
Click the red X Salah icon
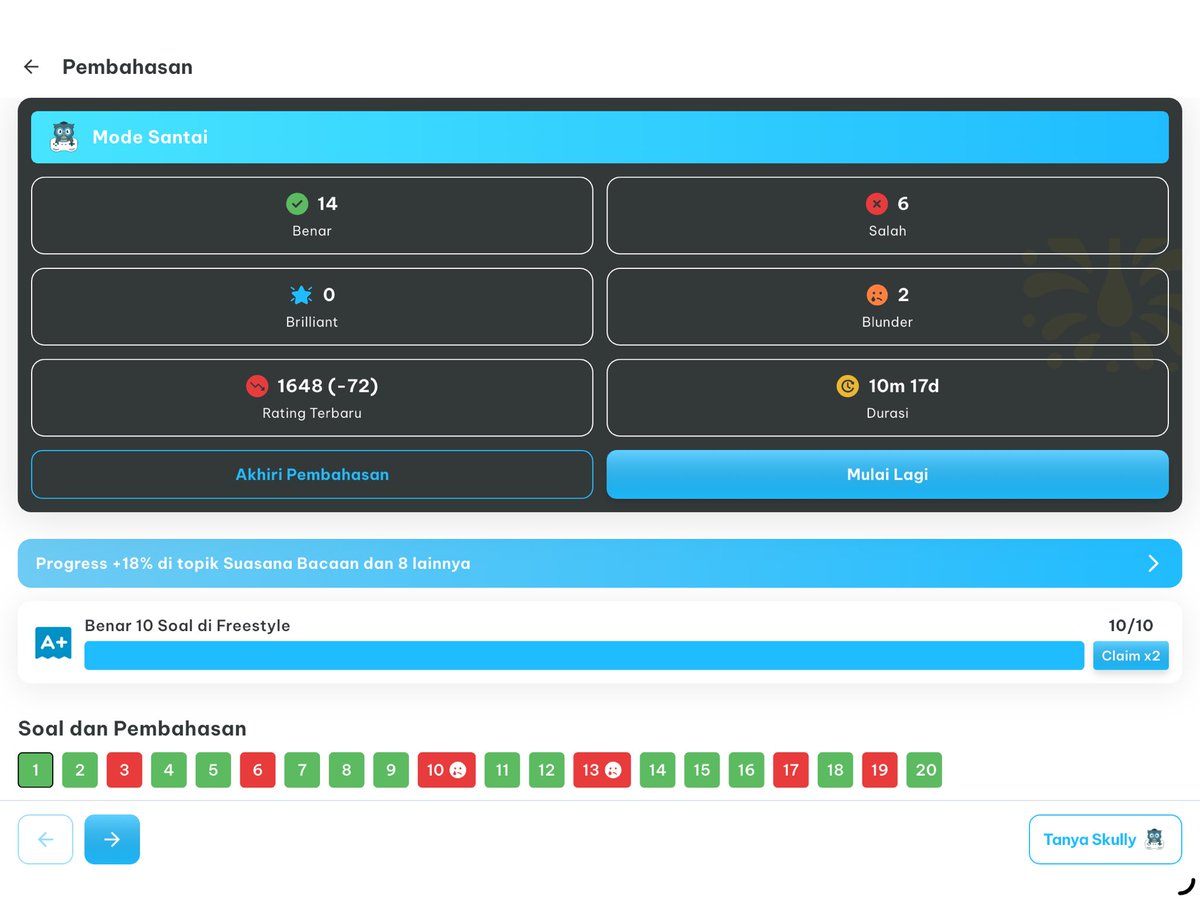click(x=877, y=204)
